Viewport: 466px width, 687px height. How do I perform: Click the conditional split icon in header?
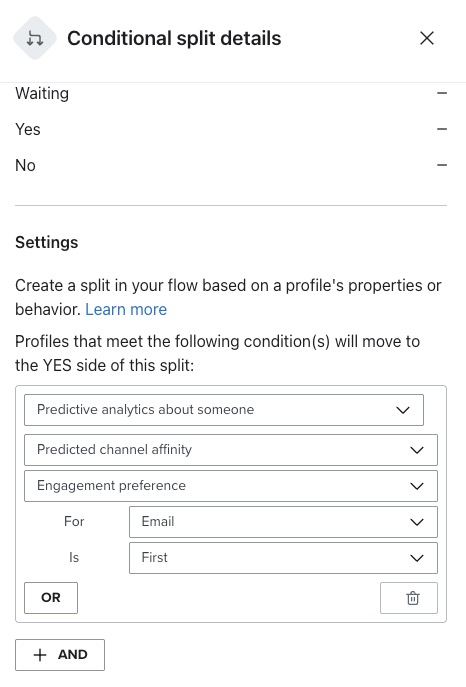35,38
